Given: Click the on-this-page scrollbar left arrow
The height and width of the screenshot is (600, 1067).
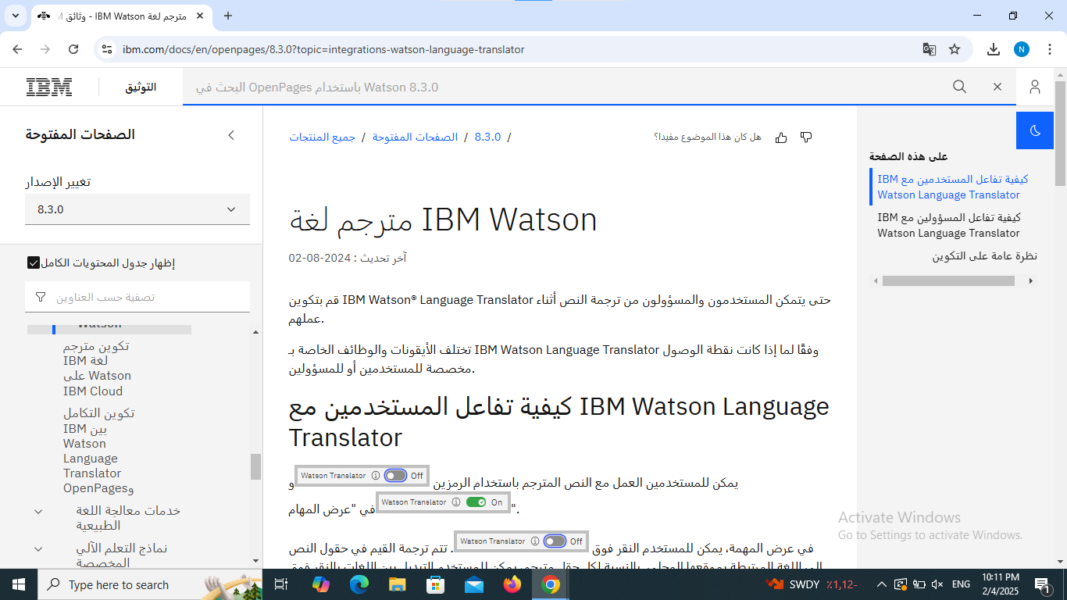Looking at the screenshot, I should click(x=876, y=280).
